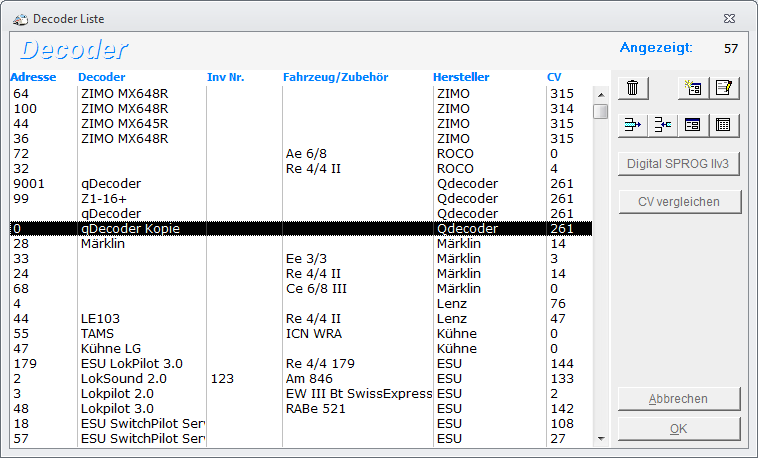
Task: Click the Decoder Liste title bar icon
Action: [20, 19]
